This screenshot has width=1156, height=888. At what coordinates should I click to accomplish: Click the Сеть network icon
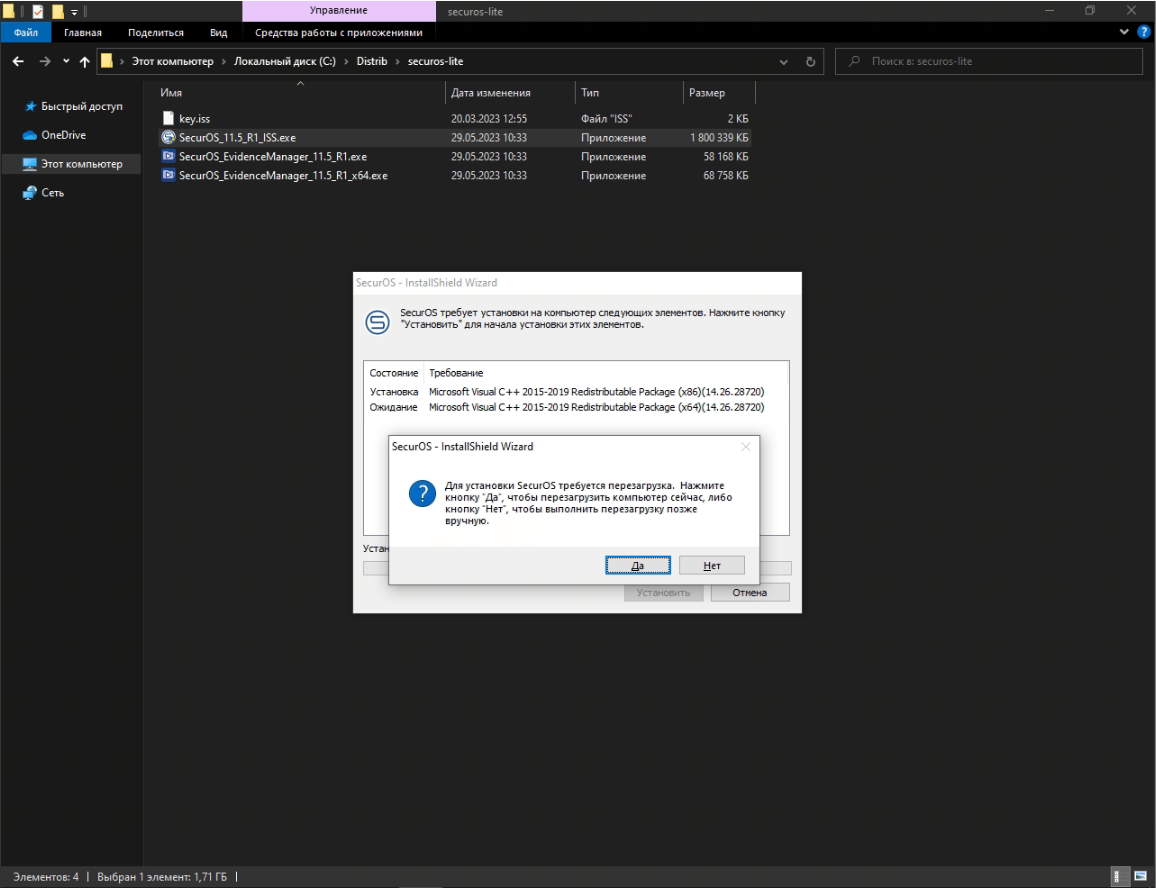point(29,192)
